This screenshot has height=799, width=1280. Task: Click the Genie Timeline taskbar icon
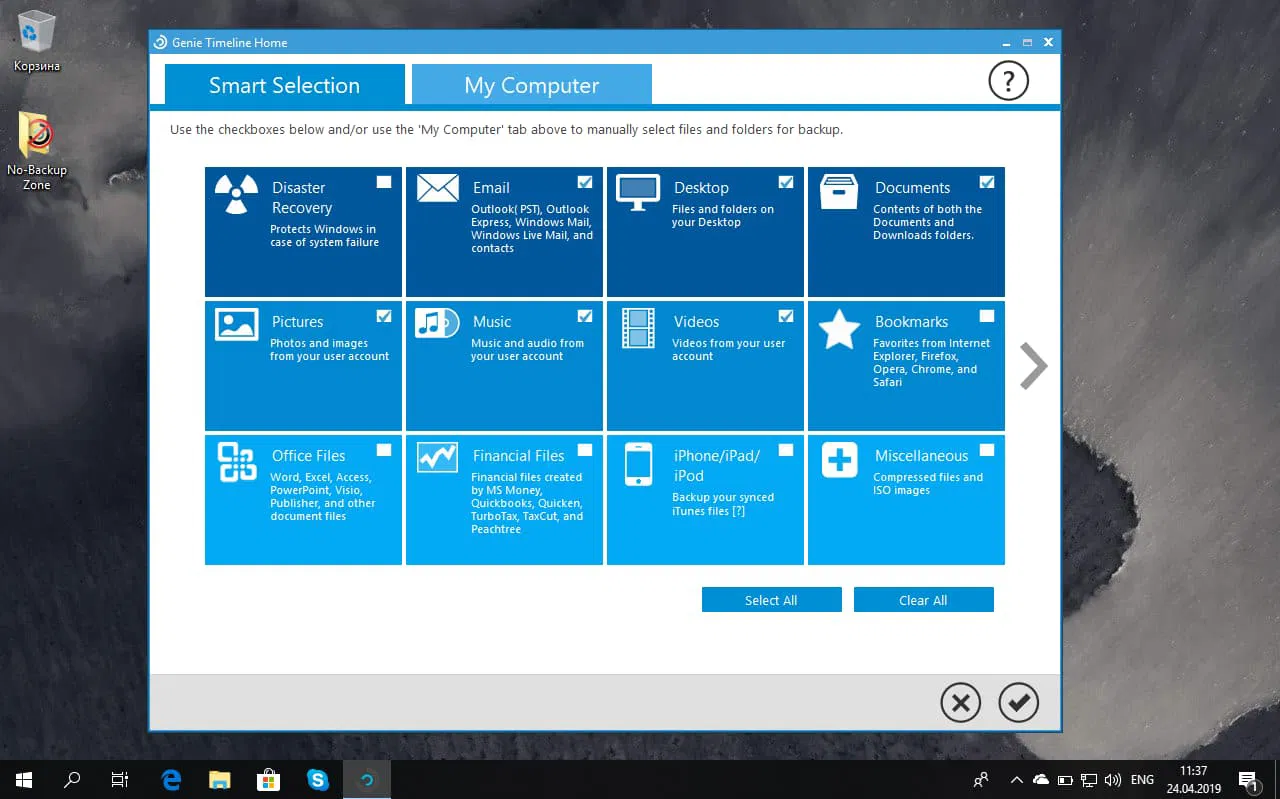367,779
